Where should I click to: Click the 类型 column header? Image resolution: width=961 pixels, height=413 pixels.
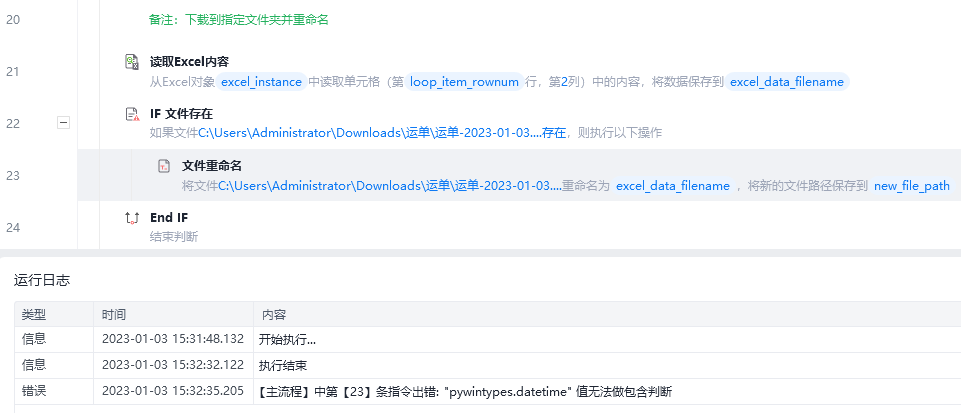[34, 315]
